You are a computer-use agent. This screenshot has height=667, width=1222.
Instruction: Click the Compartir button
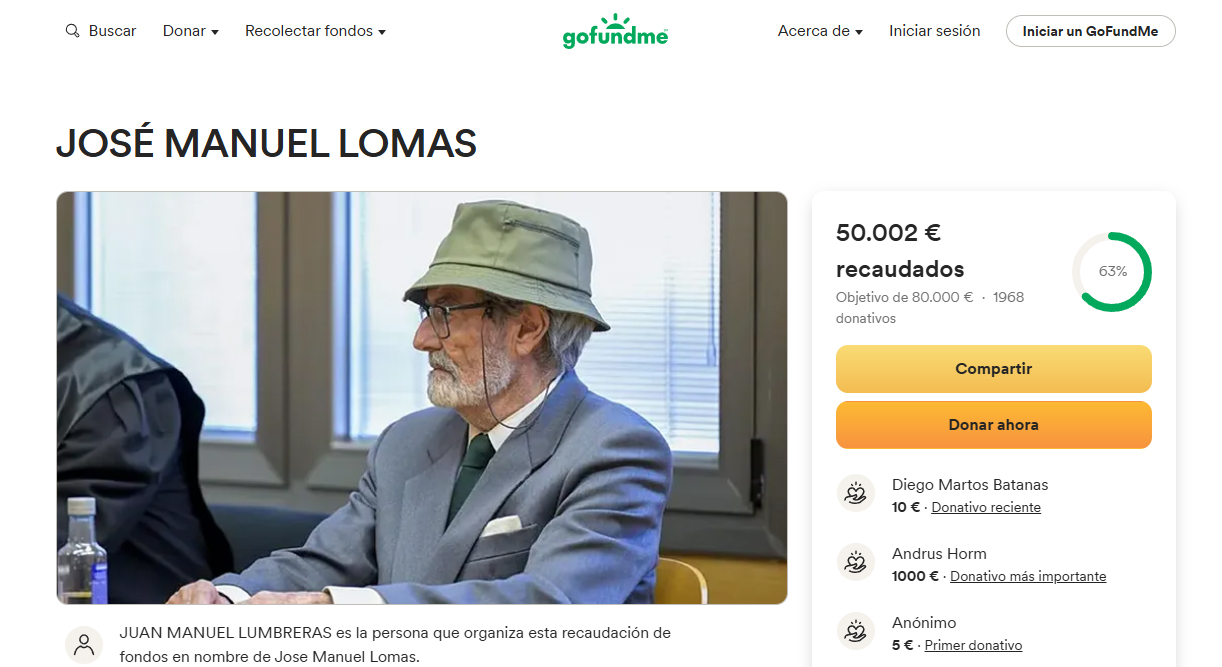993,369
